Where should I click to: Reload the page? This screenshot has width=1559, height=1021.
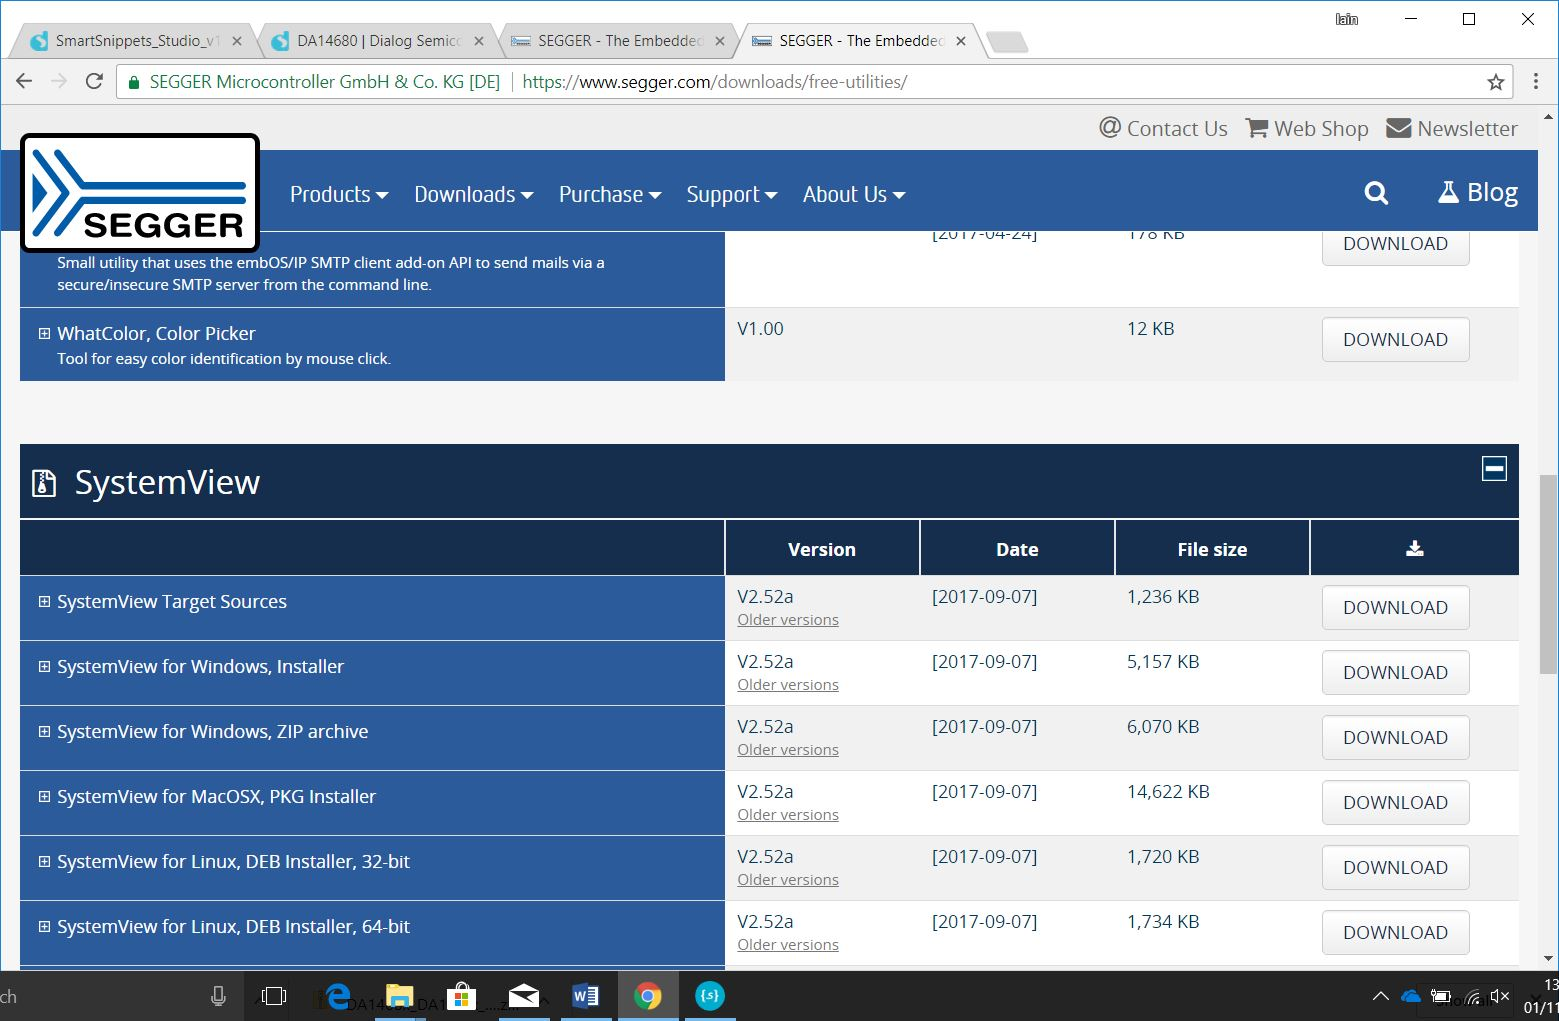(x=94, y=82)
